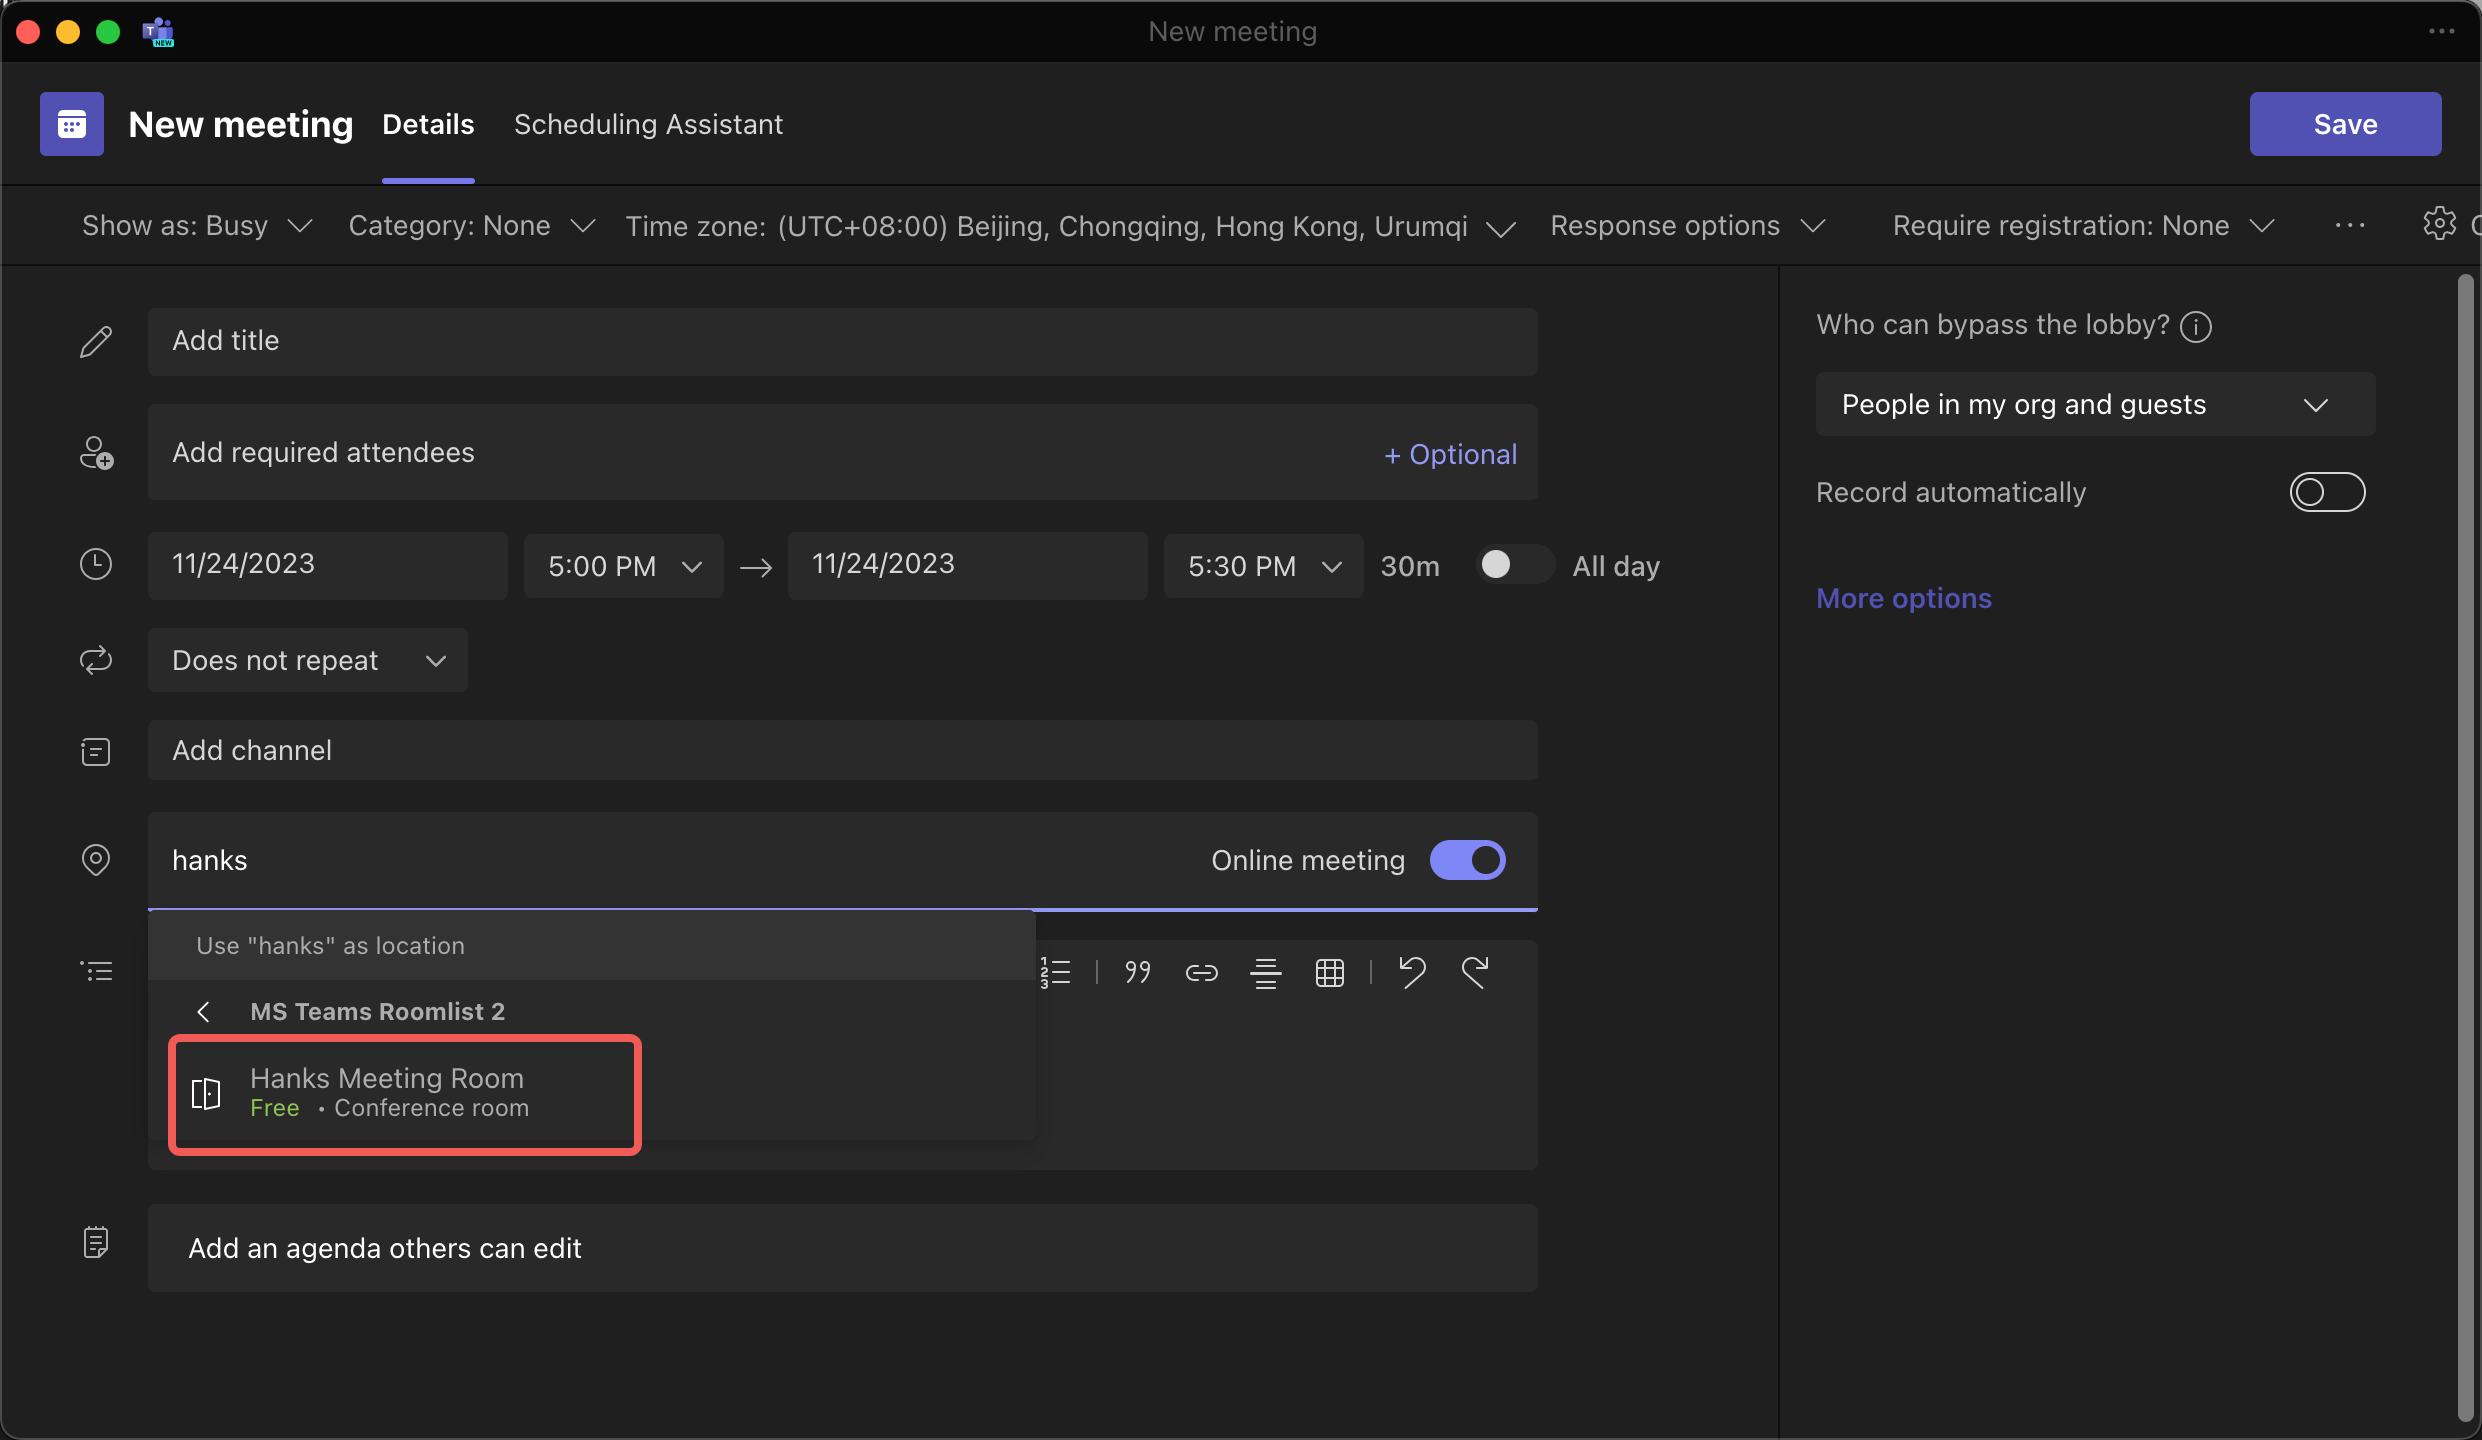Insert a quote with the quotation icon
The width and height of the screenshot is (2482, 1440).
1137,972
